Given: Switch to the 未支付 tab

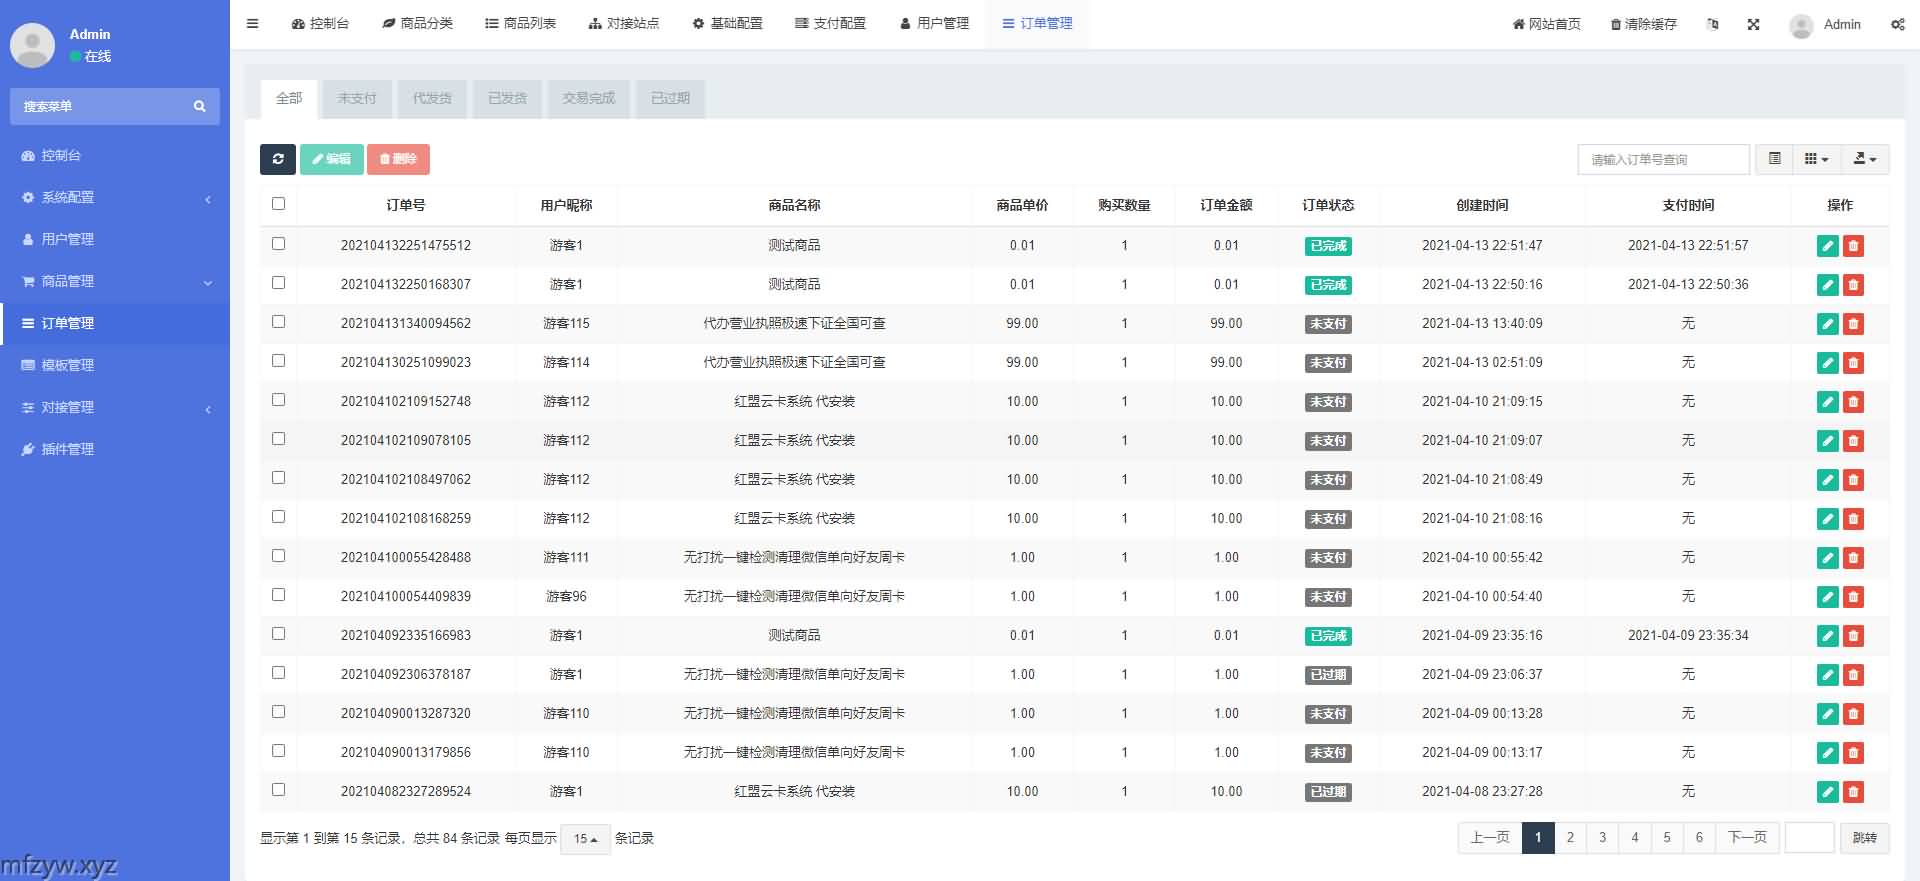Looking at the screenshot, I should tap(357, 98).
